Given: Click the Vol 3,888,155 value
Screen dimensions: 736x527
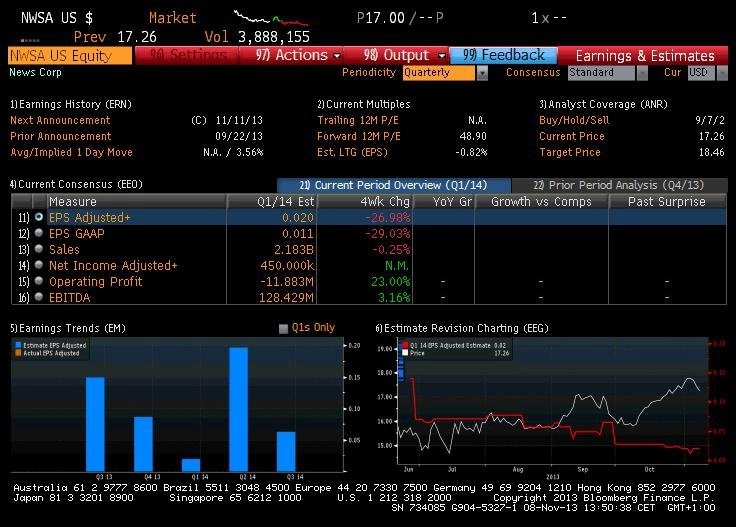Looking at the screenshot, I should (x=274, y=37).
